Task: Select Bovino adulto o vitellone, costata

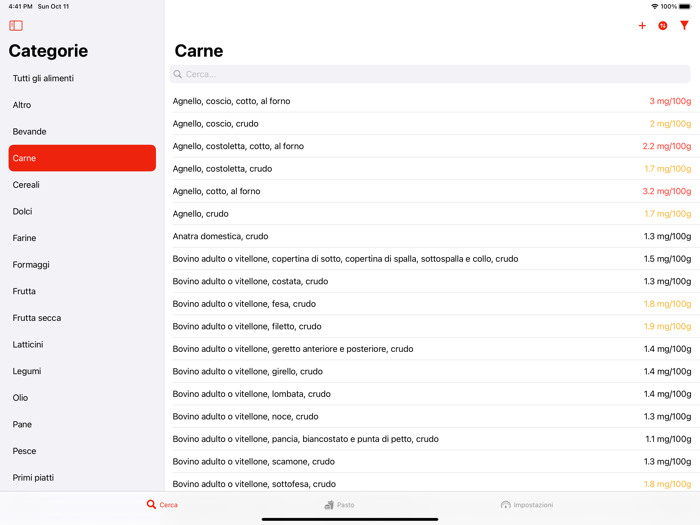Action: [x=432, y=281]
